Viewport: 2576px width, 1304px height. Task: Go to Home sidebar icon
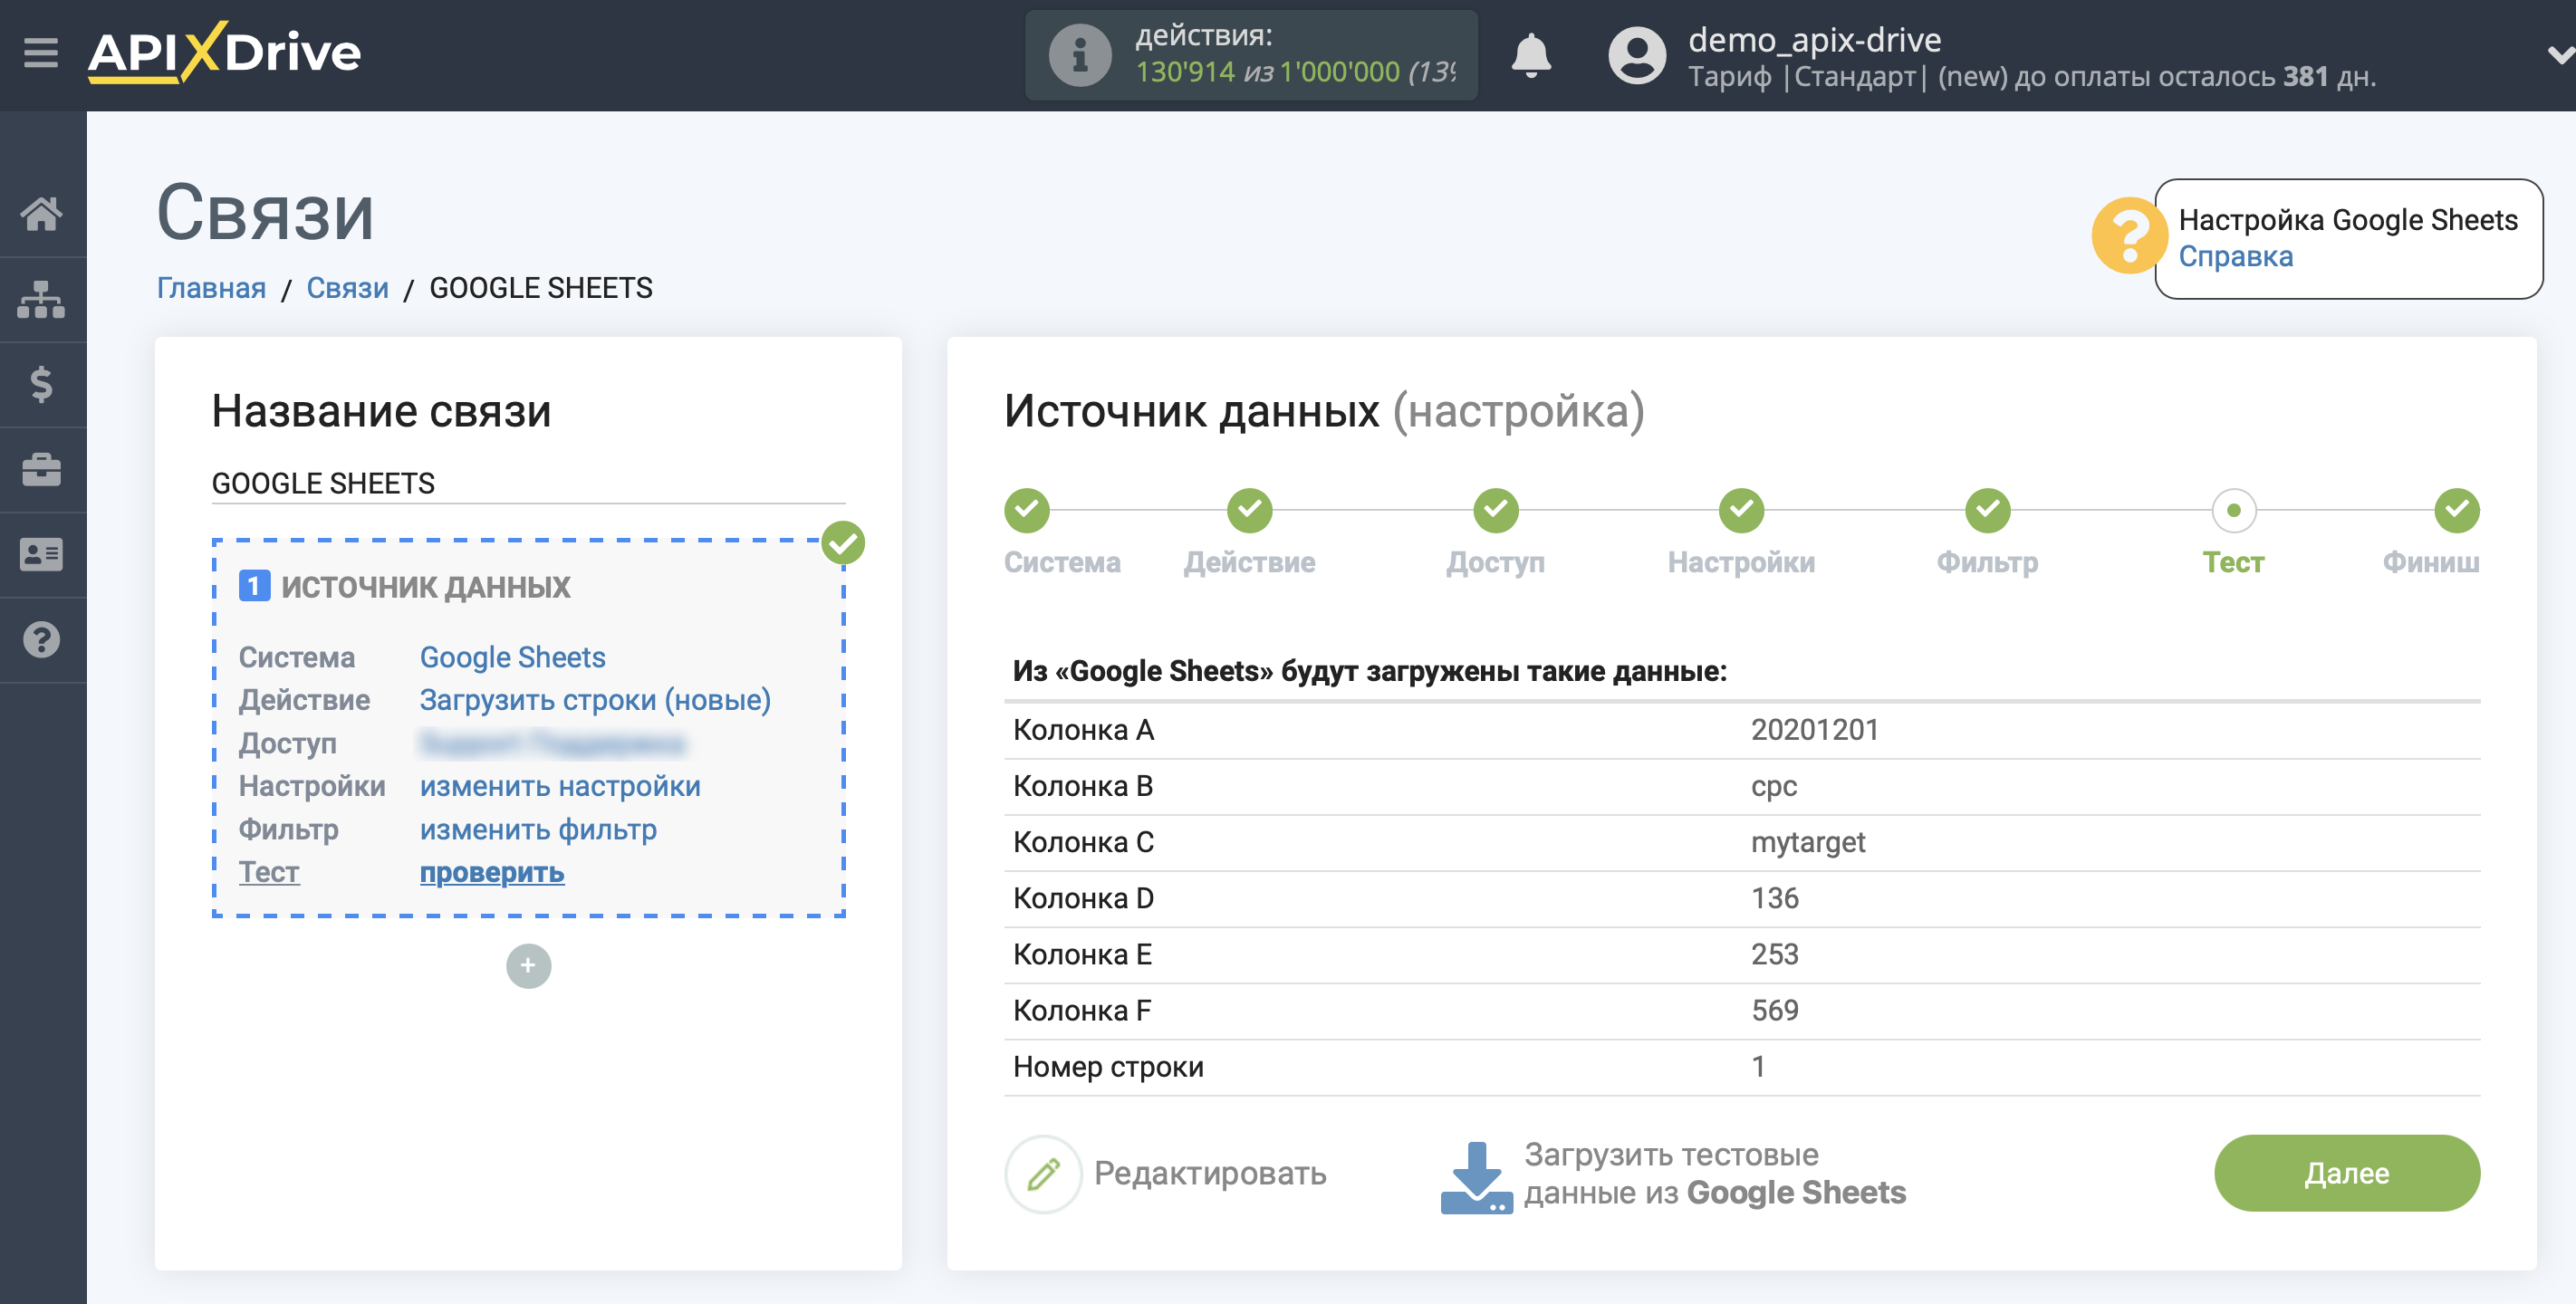tap(41, 214)
